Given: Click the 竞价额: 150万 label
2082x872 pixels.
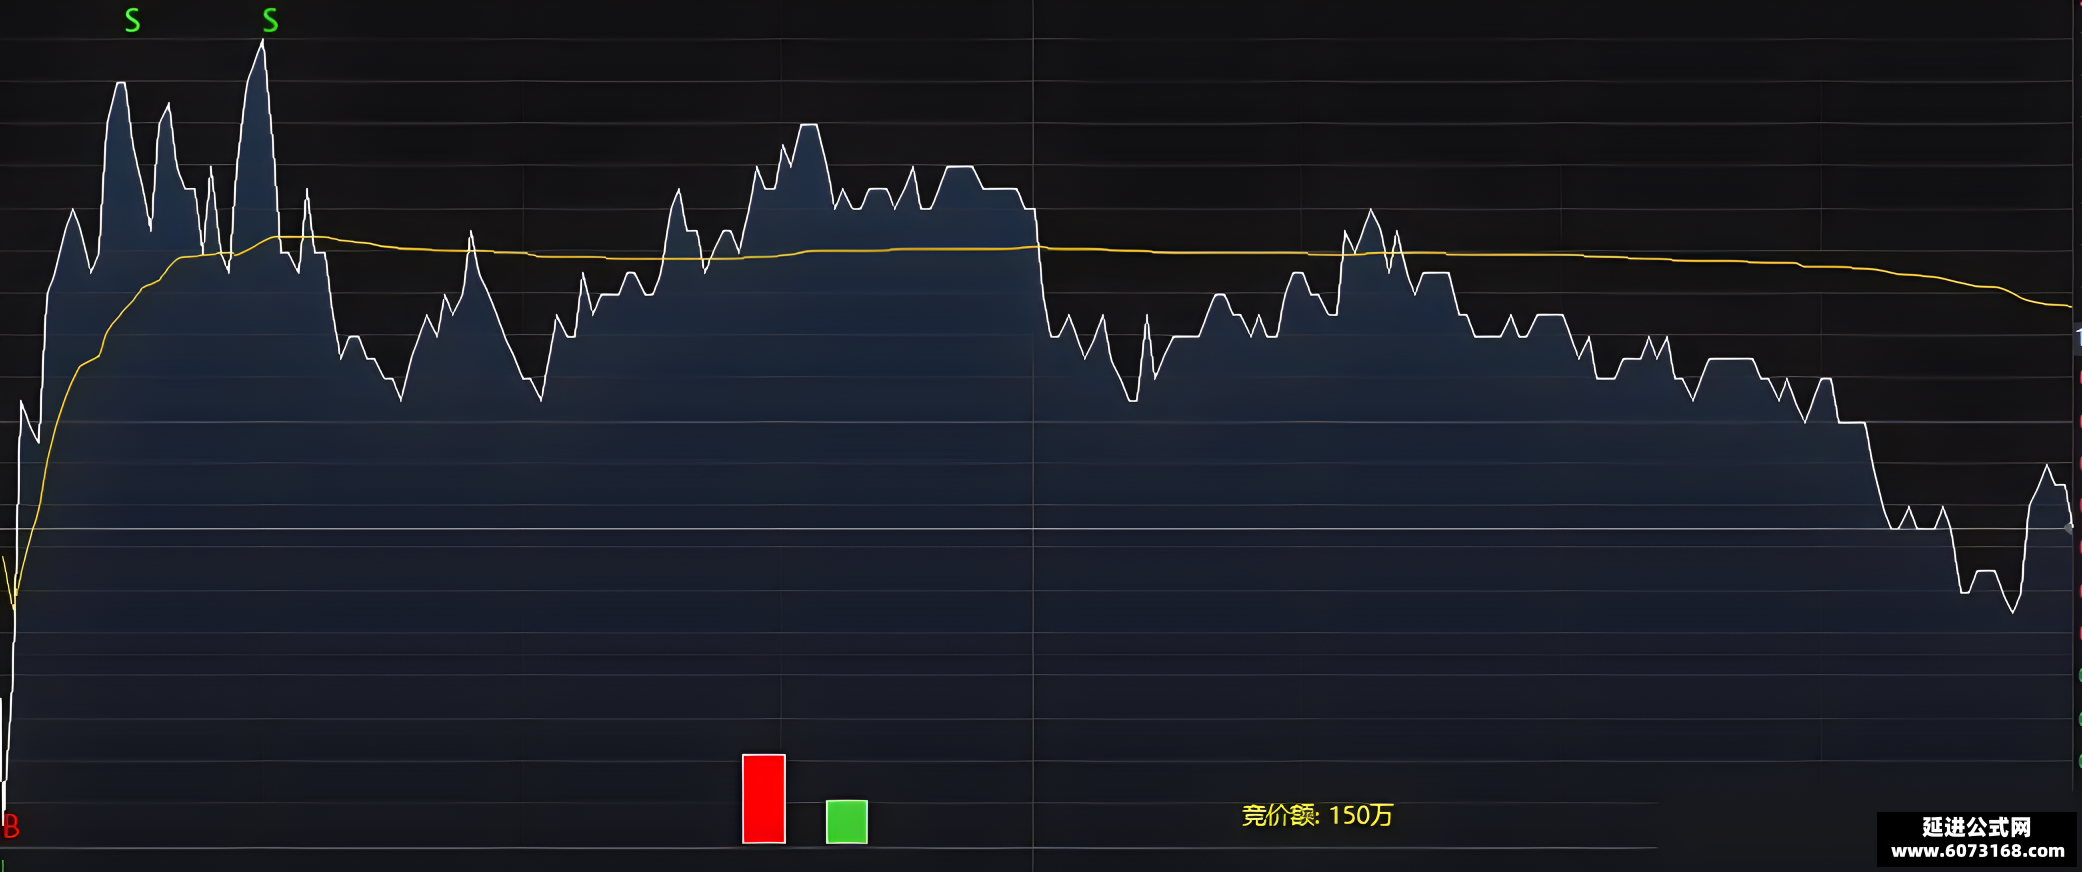Looking at the screenshot, I should [1317, 815].
